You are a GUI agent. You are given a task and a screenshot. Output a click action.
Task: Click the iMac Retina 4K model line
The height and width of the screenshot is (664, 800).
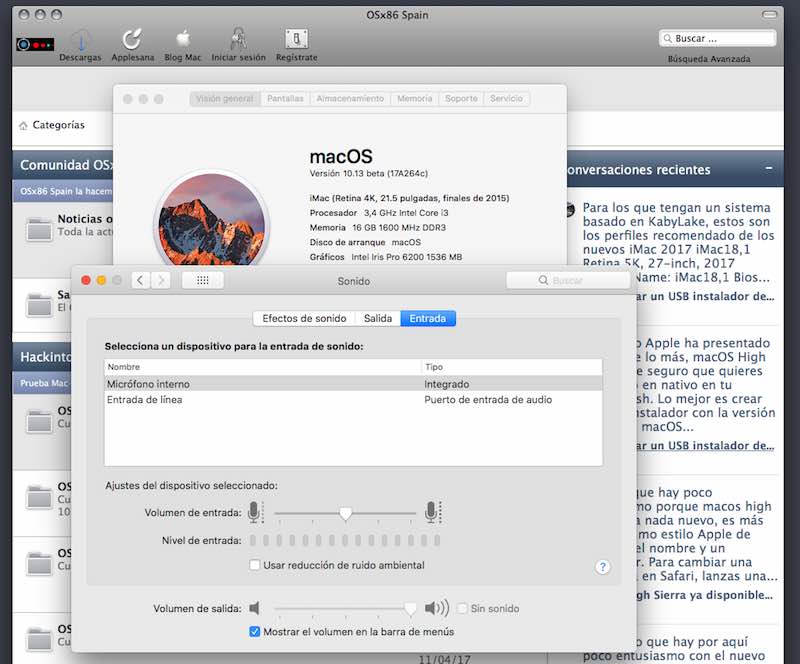pyautogui.click(x=409, y=198)
